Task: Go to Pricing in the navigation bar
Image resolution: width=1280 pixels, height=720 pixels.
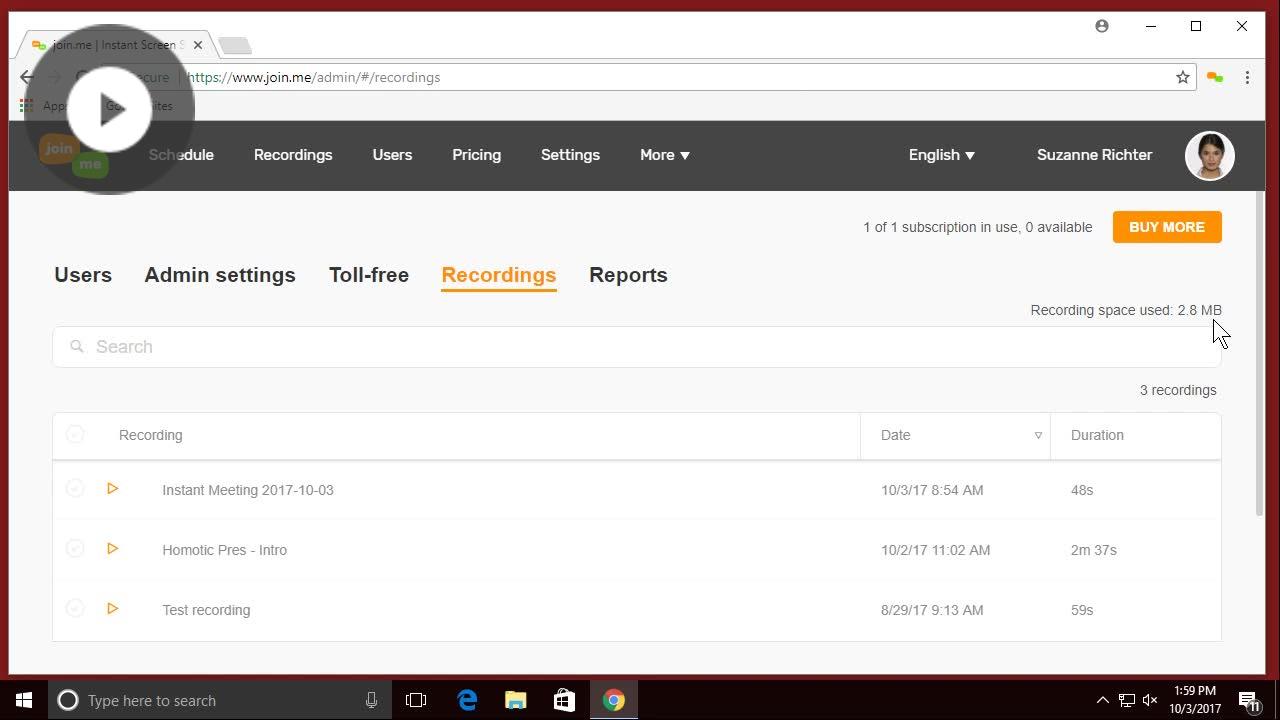Action: tap(476, 155)
